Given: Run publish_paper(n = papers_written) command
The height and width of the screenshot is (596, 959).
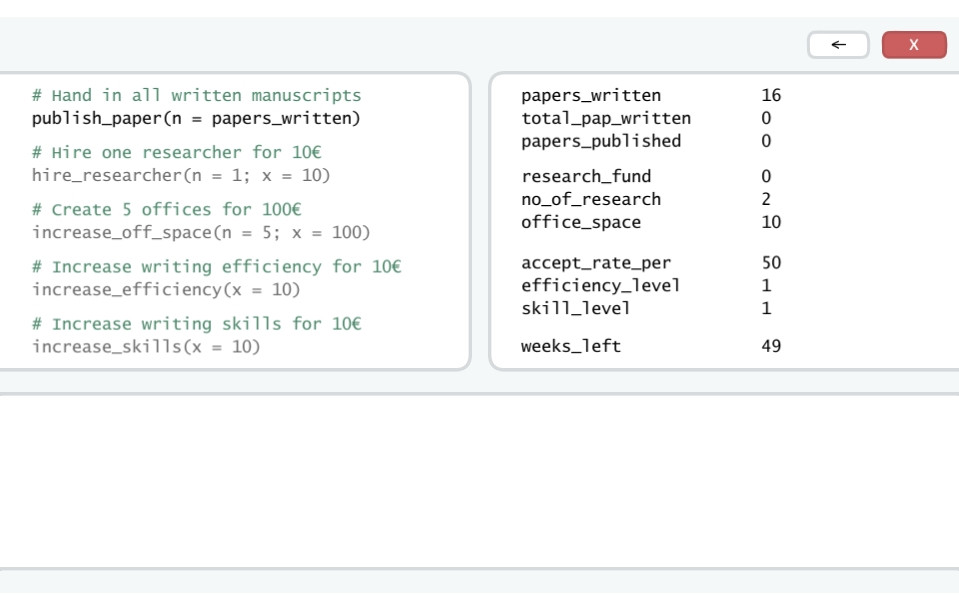Looking at the screenshot, I should pos(196,118).
